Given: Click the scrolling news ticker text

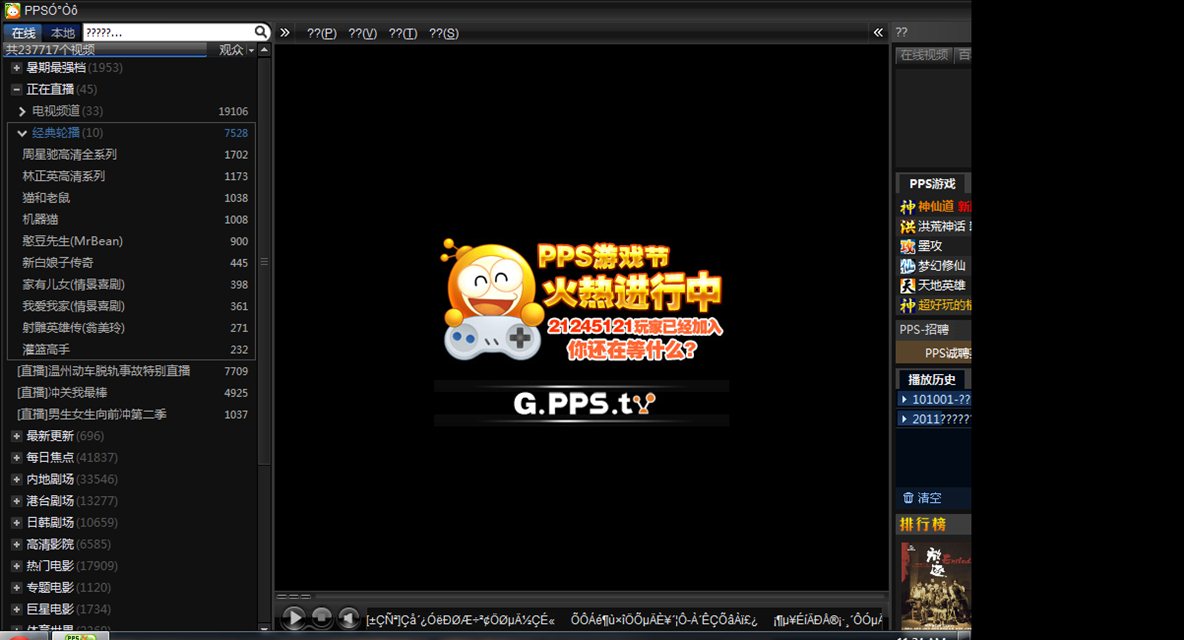Looking at the screenshot, I should (x=624, y=620).
